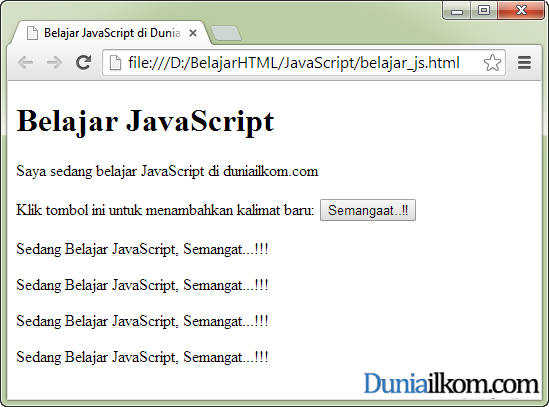The width and height of the screenshot is (549, 407).
Task: Click page icon in address bar
Action: [115, 63]
